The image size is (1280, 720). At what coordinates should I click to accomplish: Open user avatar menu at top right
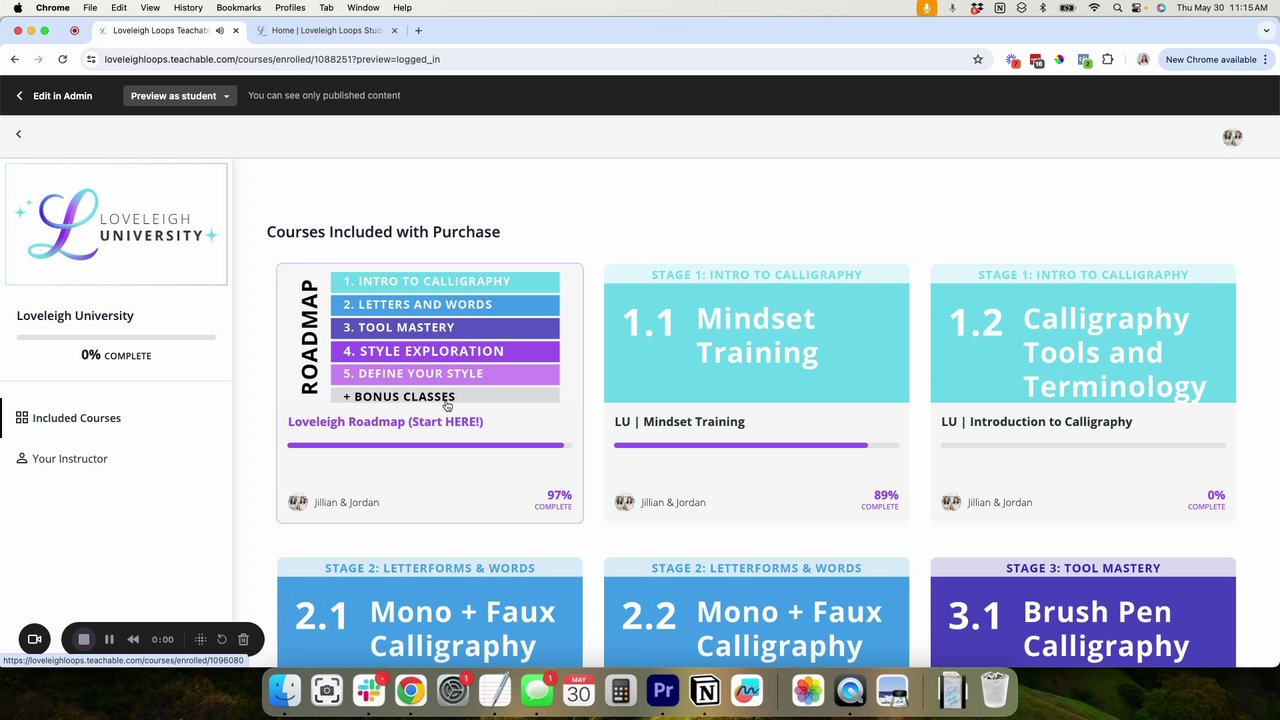point(1232,138)
